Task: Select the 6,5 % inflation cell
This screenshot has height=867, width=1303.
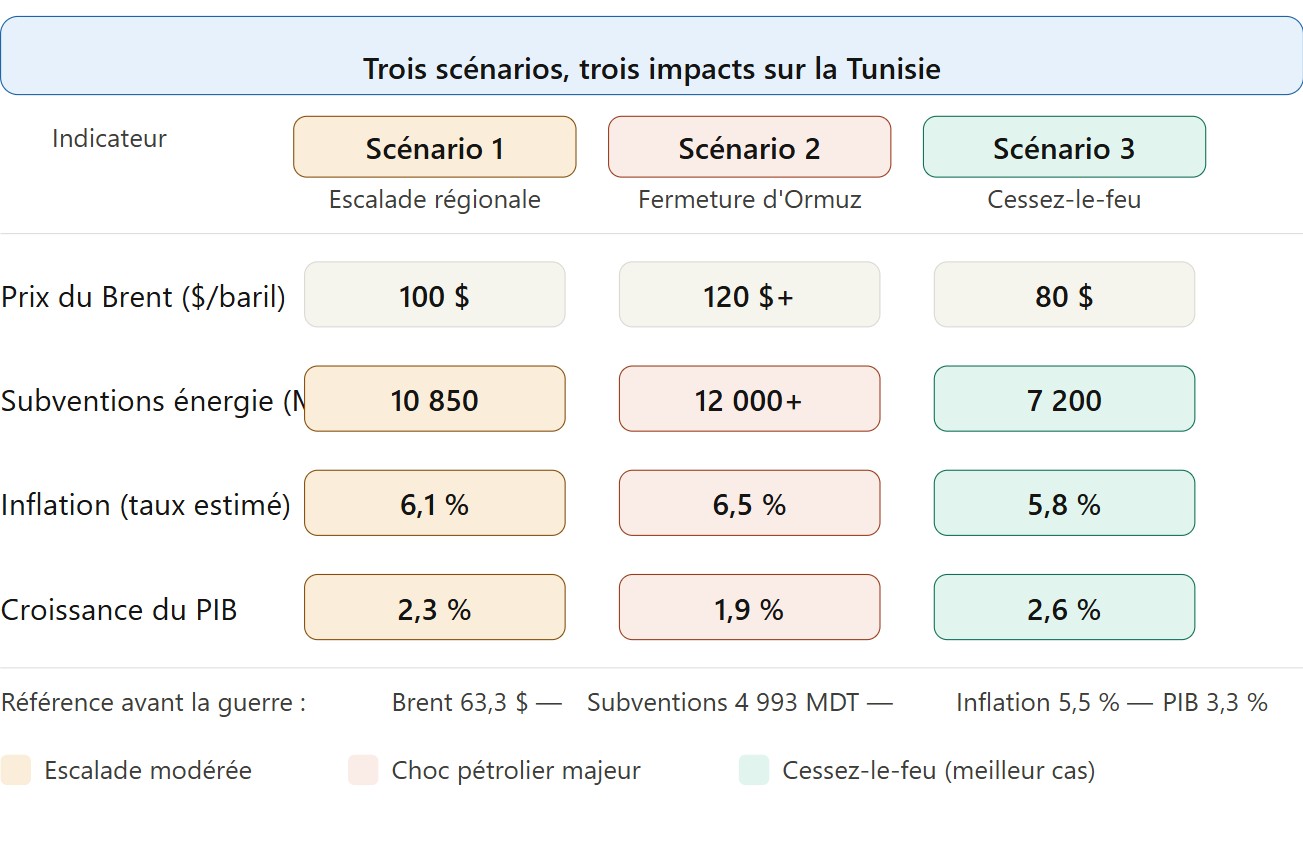Action: (x=749, y=503)
